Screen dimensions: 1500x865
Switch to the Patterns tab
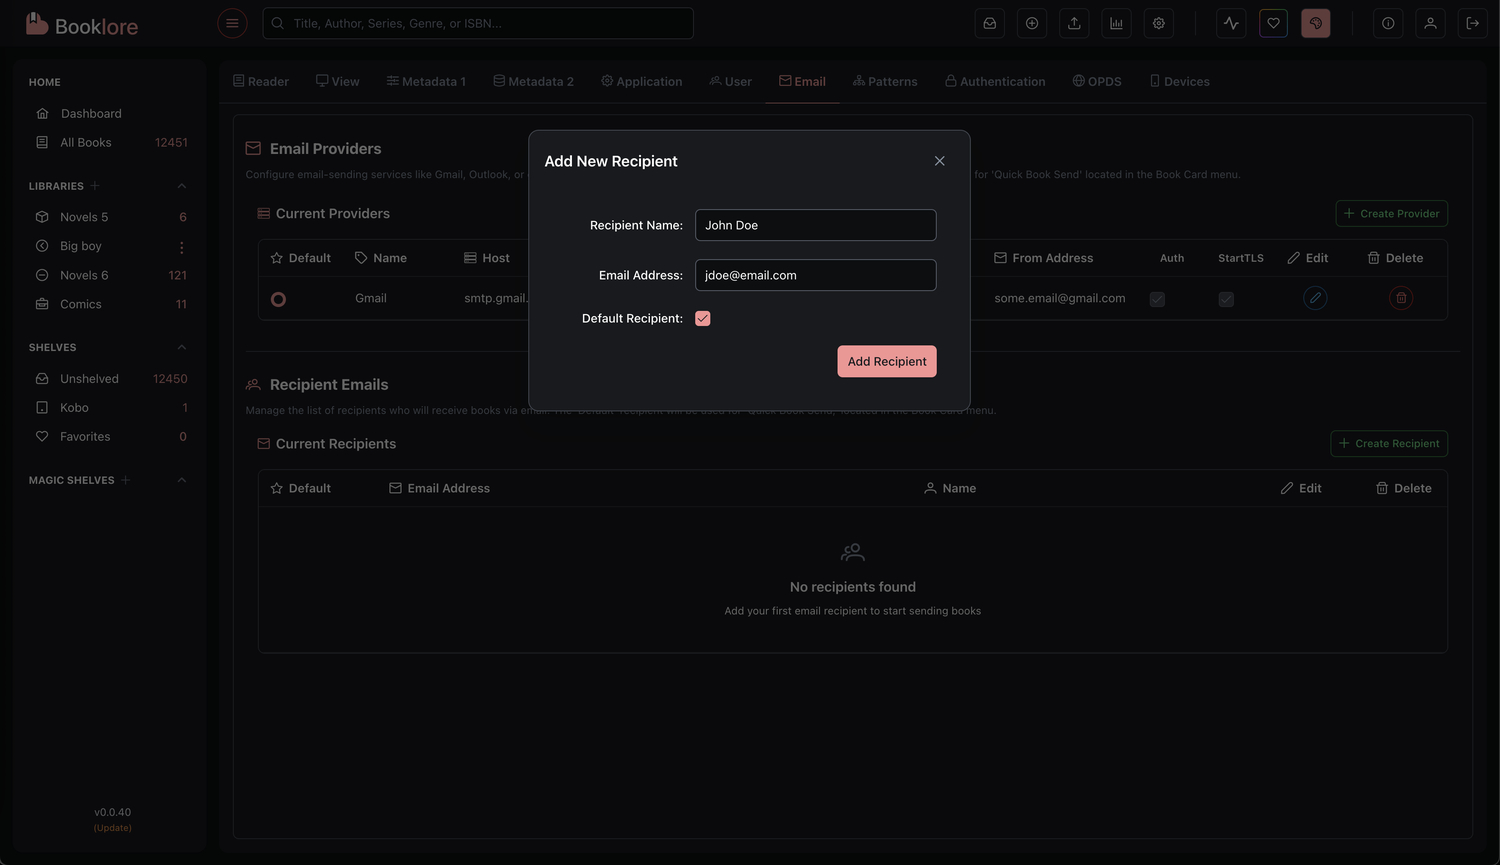885,81
